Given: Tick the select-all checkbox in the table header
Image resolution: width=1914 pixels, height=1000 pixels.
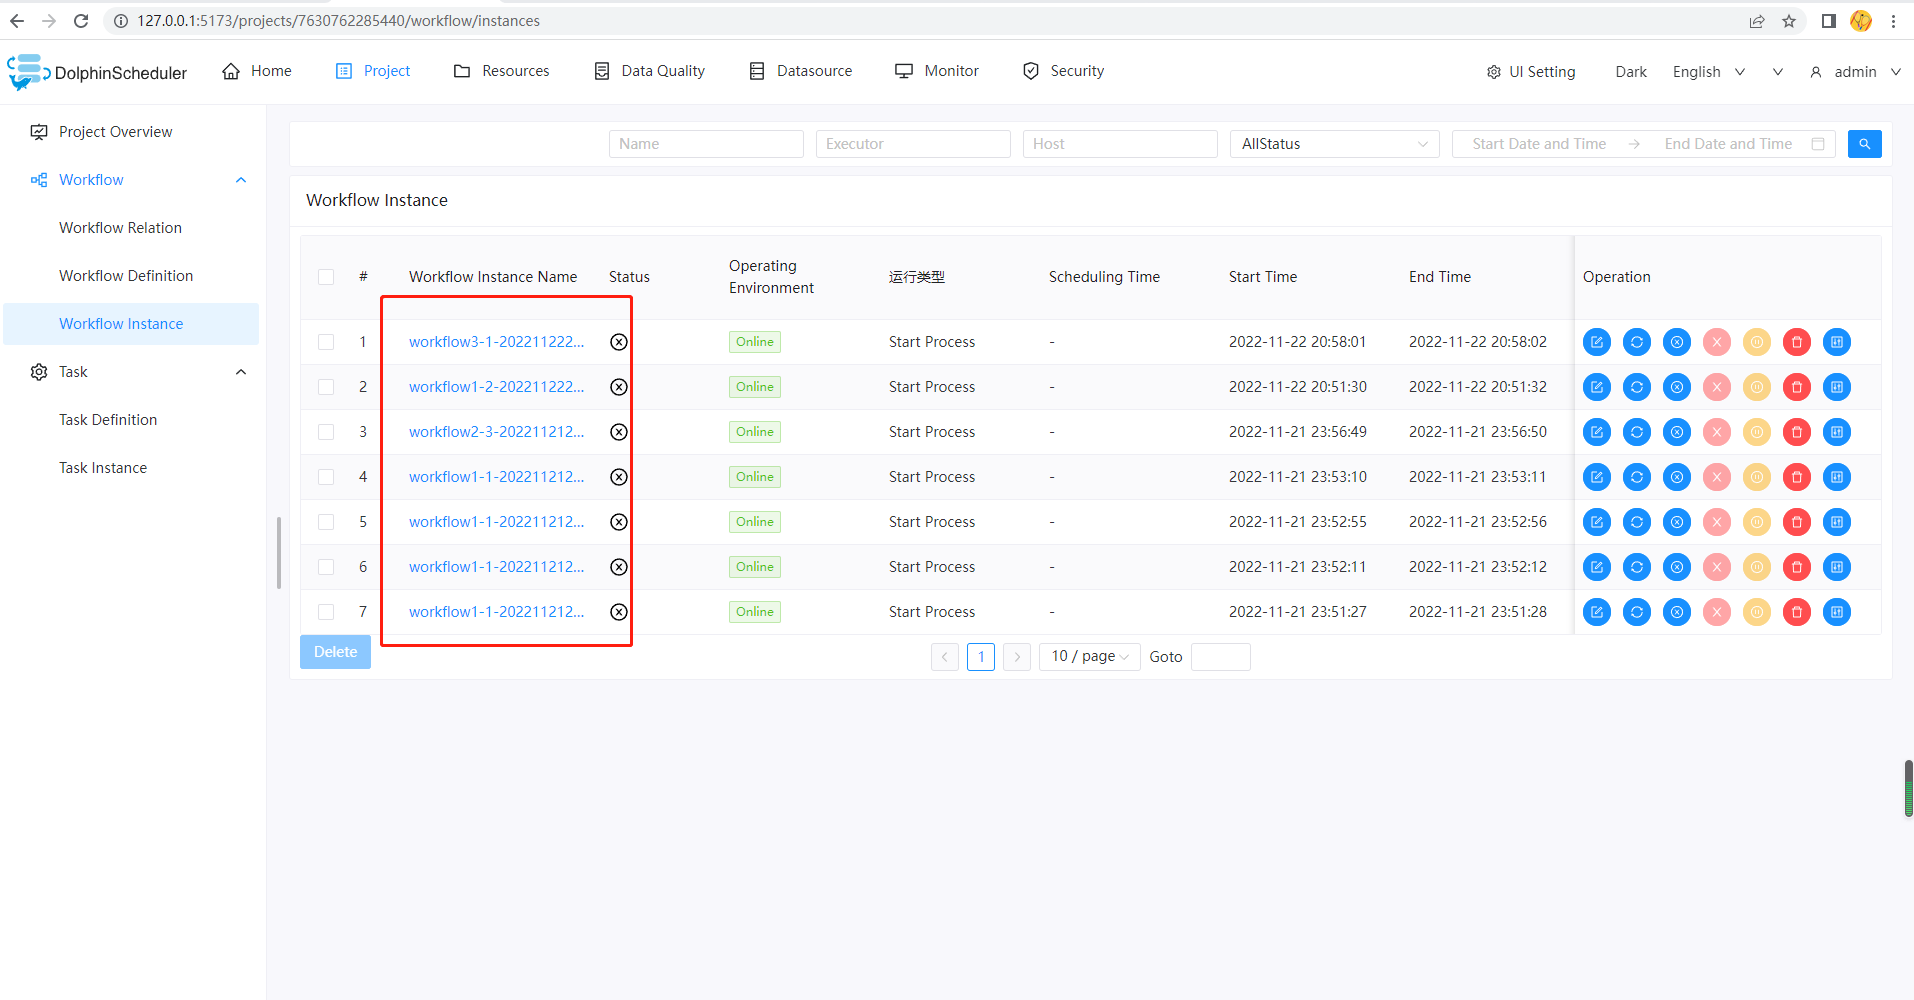Looking at the screenshot, I should [326, 277].
